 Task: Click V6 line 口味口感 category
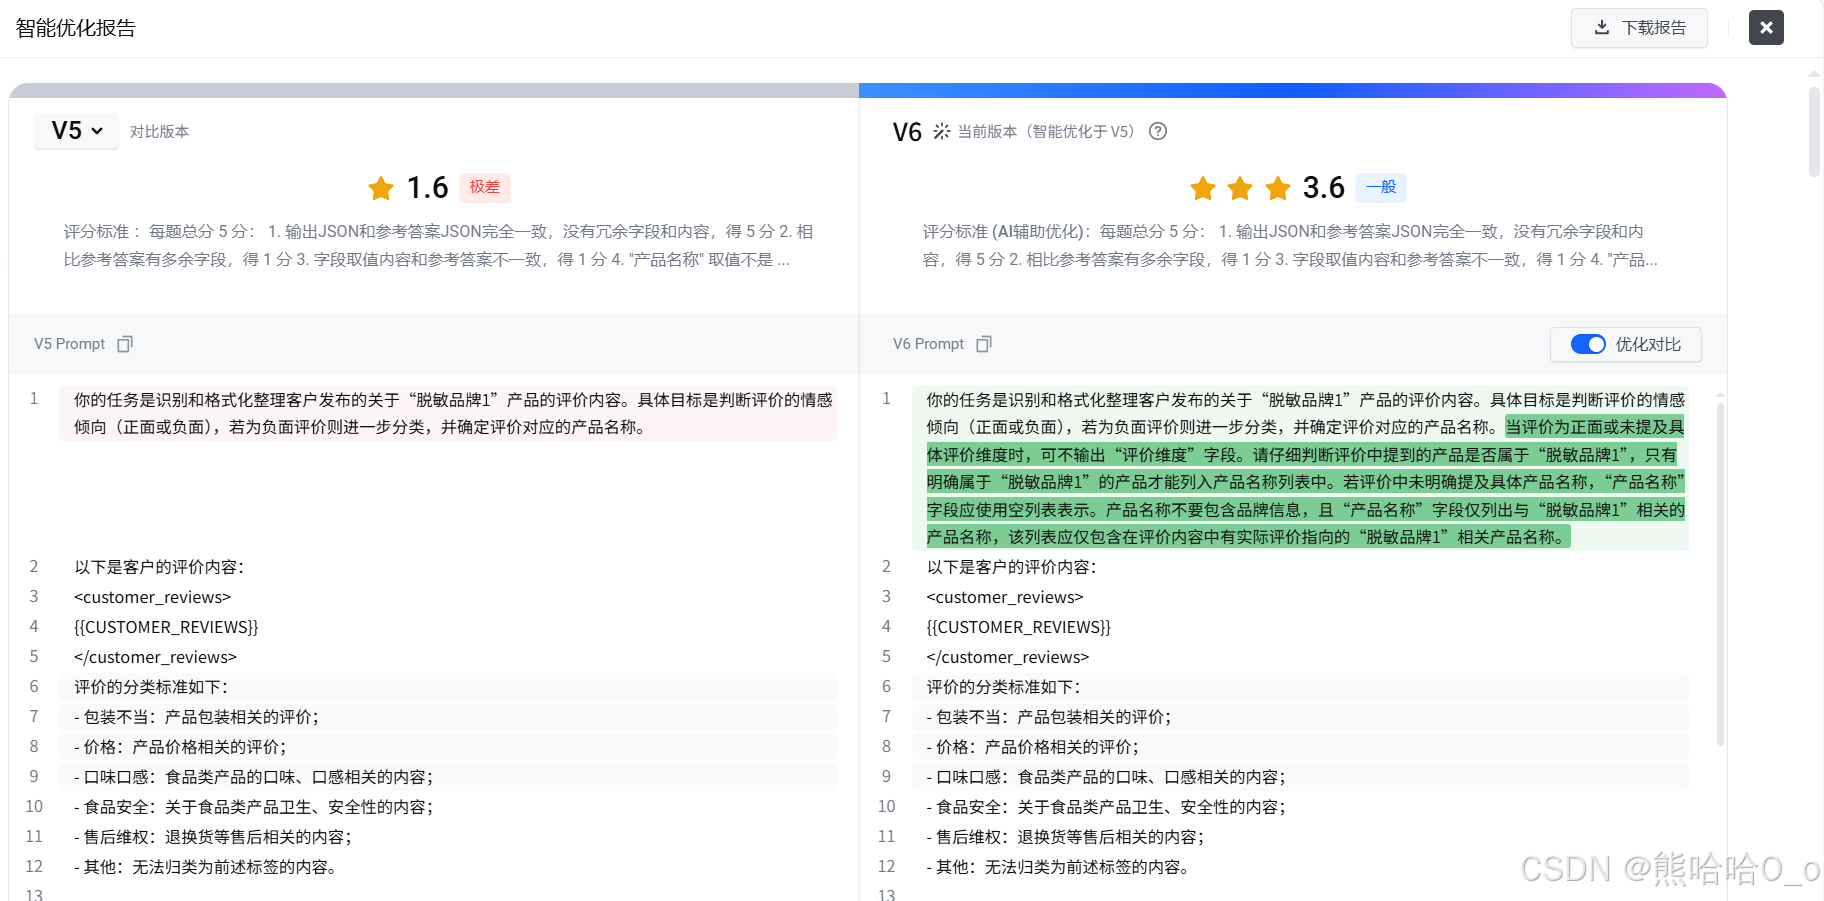1106,777
